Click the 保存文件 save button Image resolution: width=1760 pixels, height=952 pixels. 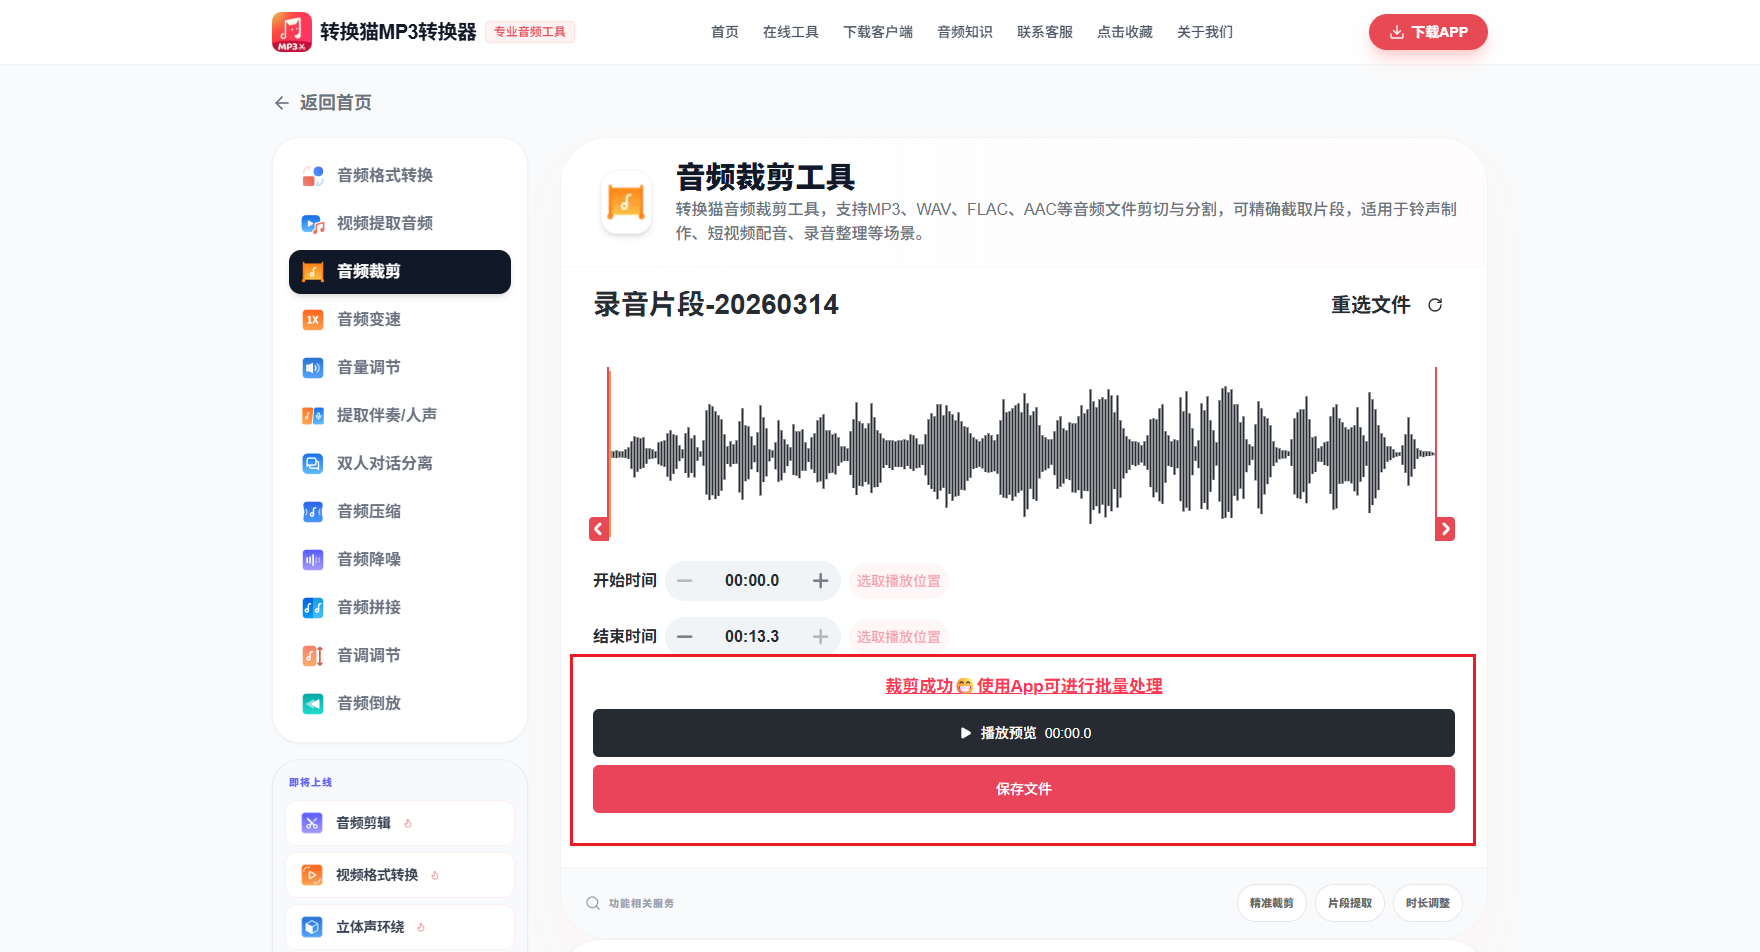pyautogui.click(x=1023, y=789)
